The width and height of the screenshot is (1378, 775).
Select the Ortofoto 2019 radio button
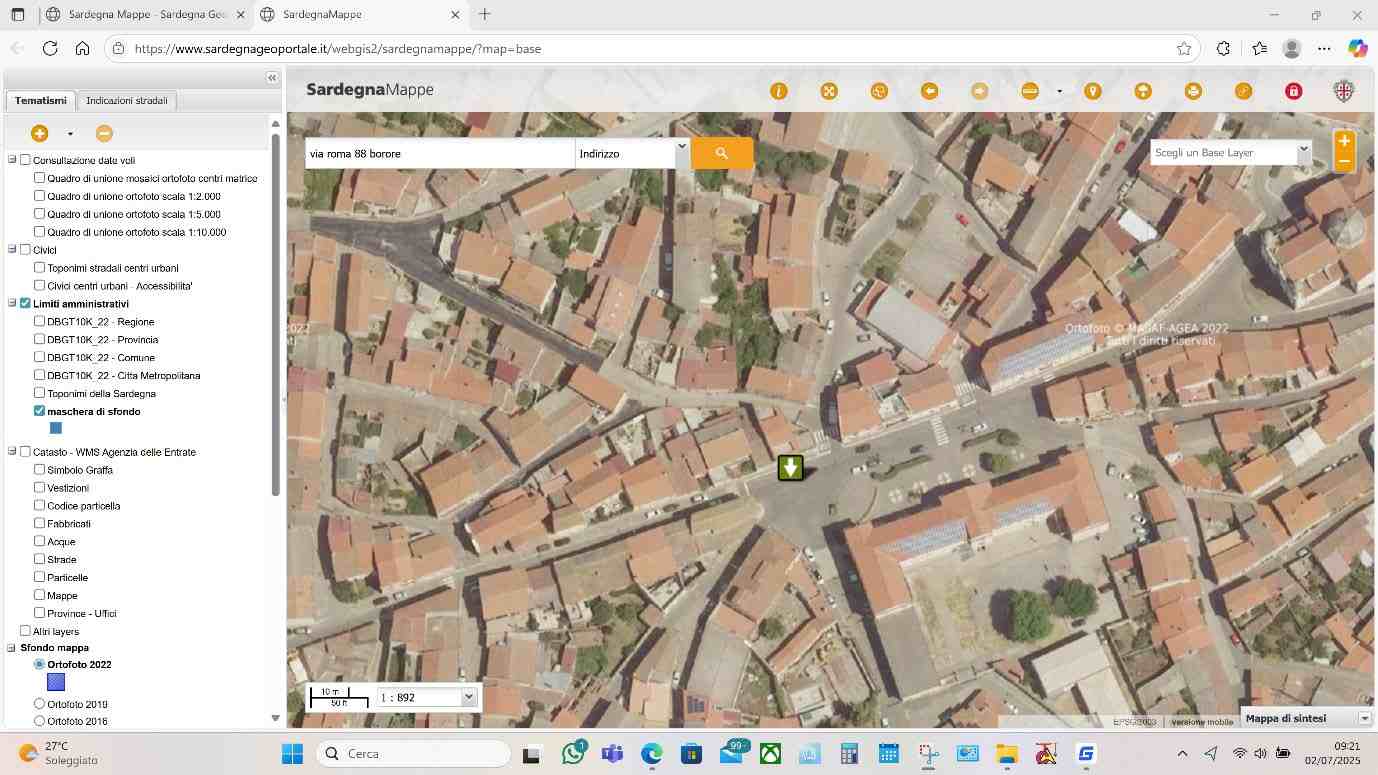click(x=40, y=704)
